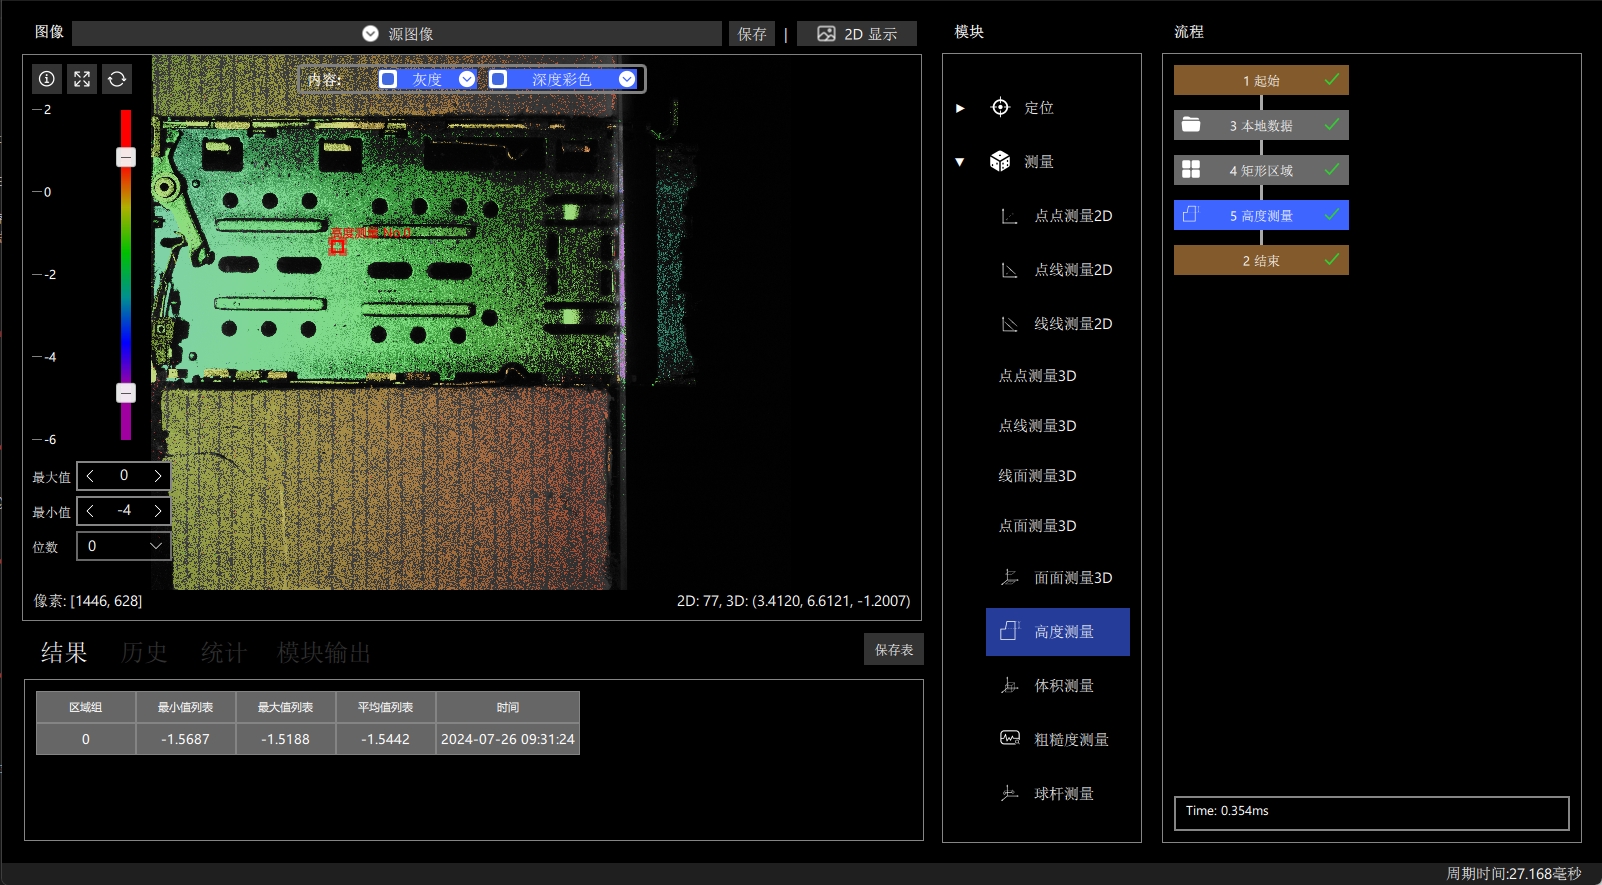Switch to the 历史 tab

tap(144, 653)
